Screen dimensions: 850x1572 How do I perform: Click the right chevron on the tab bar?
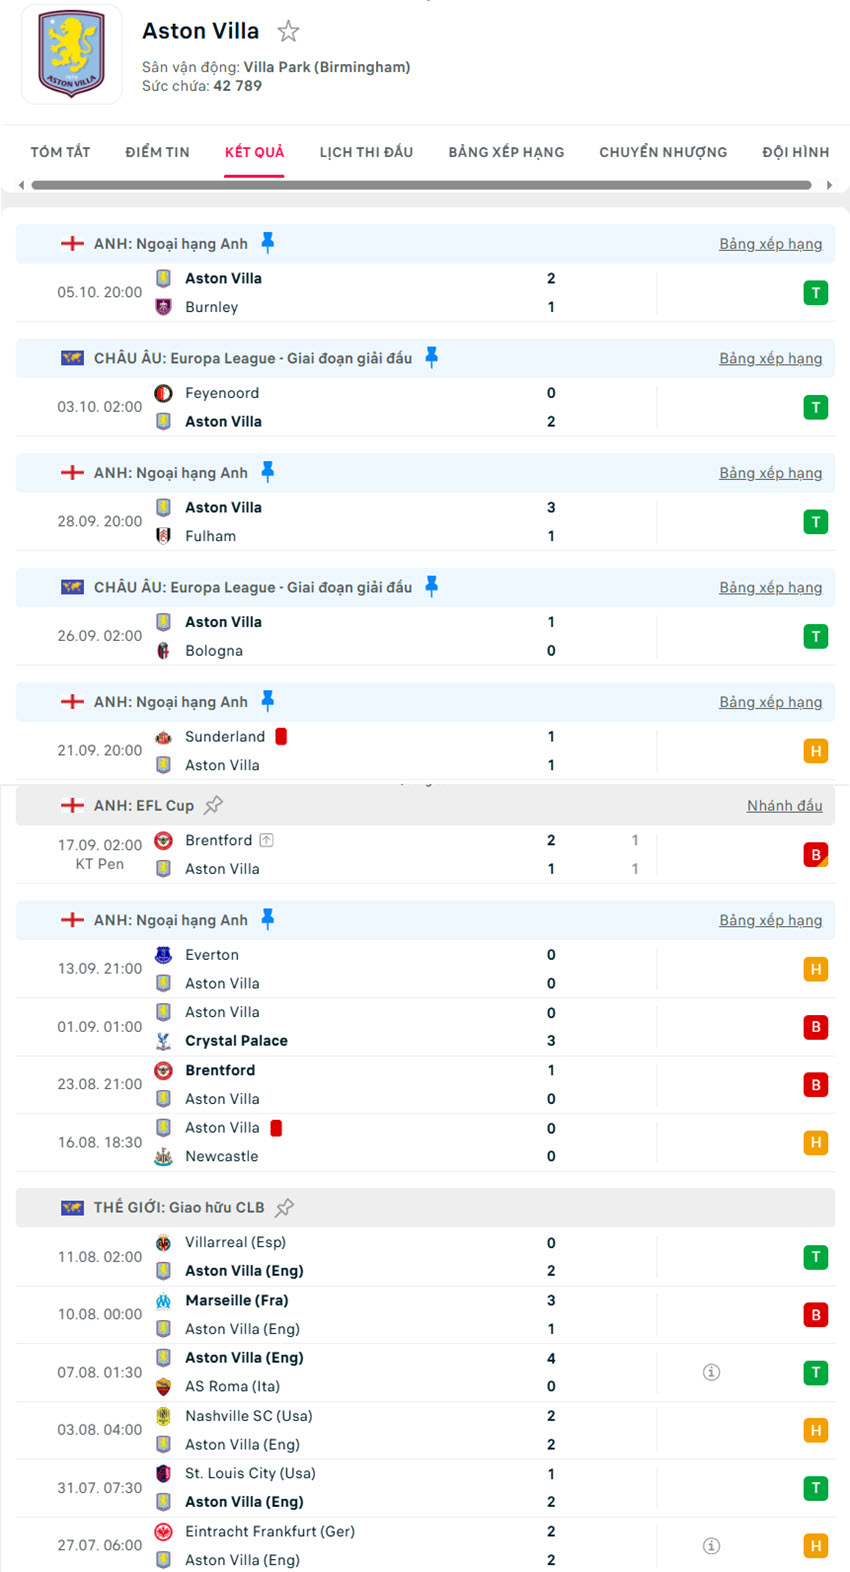pos(829,184)
